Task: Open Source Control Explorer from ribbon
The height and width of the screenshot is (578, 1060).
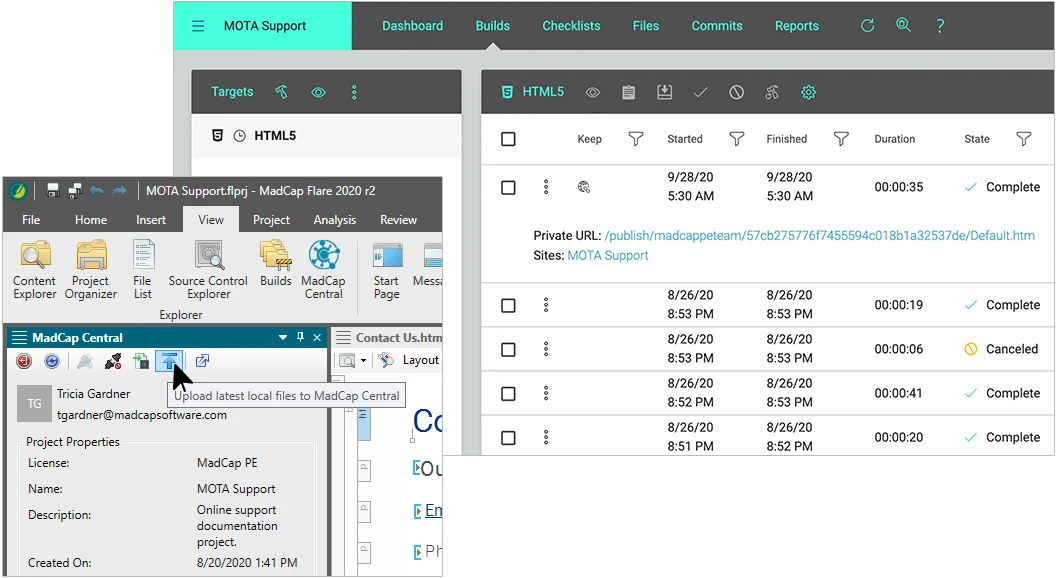Action: point(208,270)
